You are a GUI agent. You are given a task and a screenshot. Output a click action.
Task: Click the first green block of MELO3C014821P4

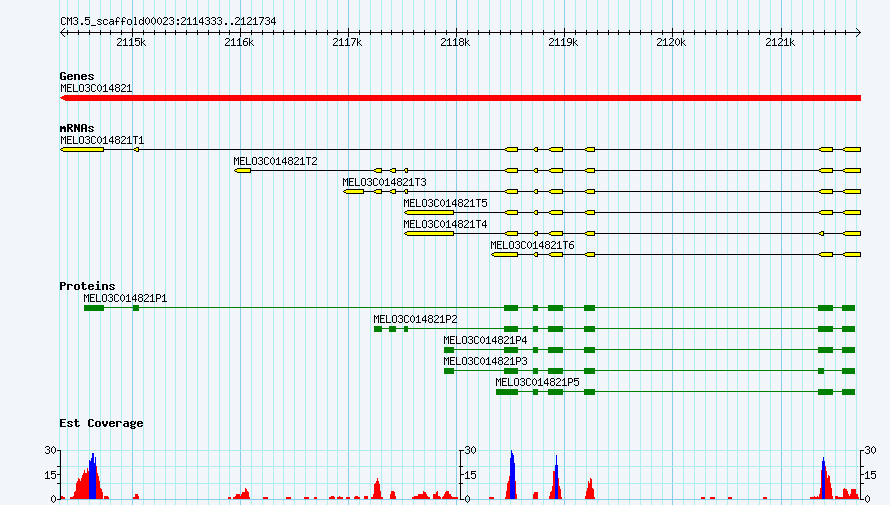tap(449, 350)
